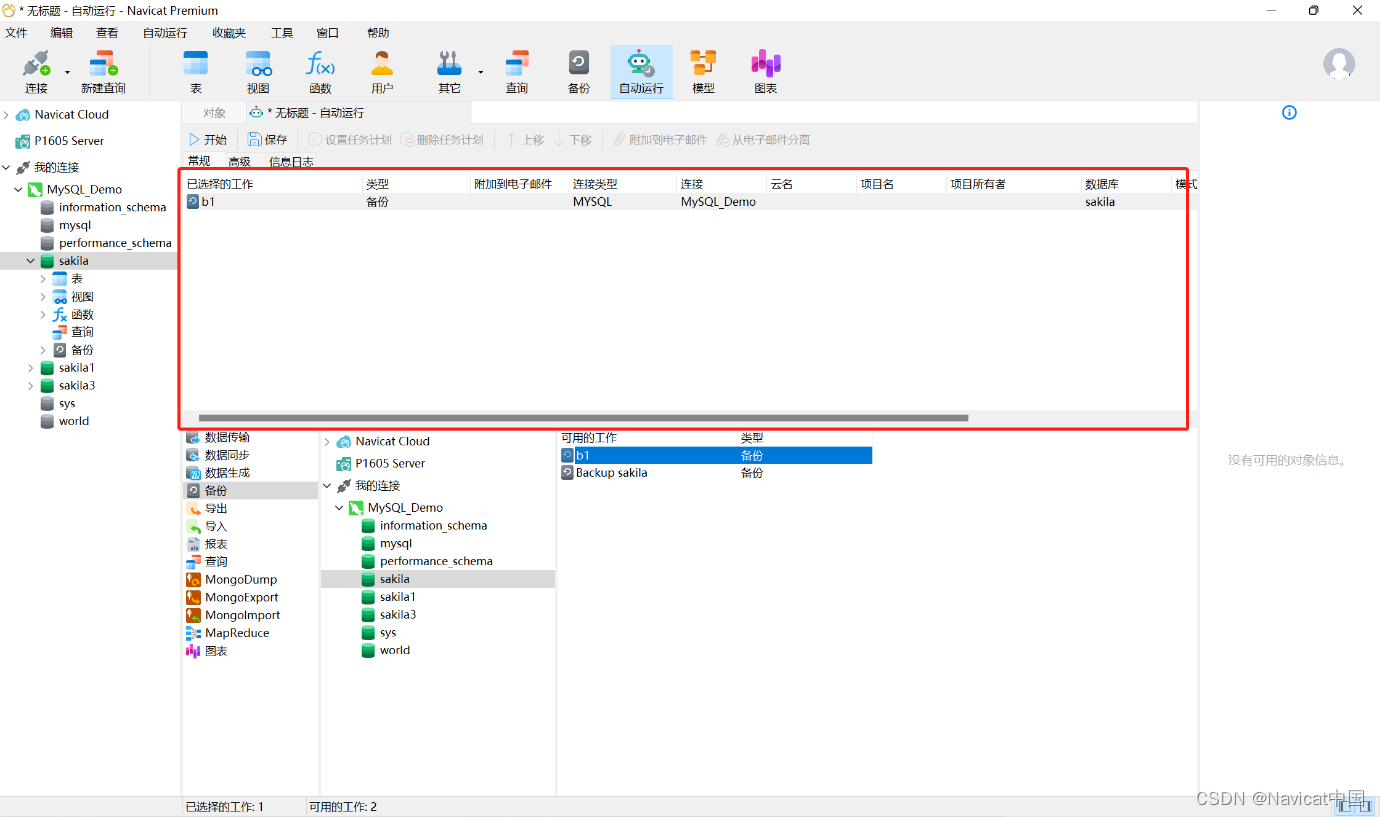Collapse MySQL_Demo in the left connection tree
1380x817 pixels.
click(x=18, y=189)
